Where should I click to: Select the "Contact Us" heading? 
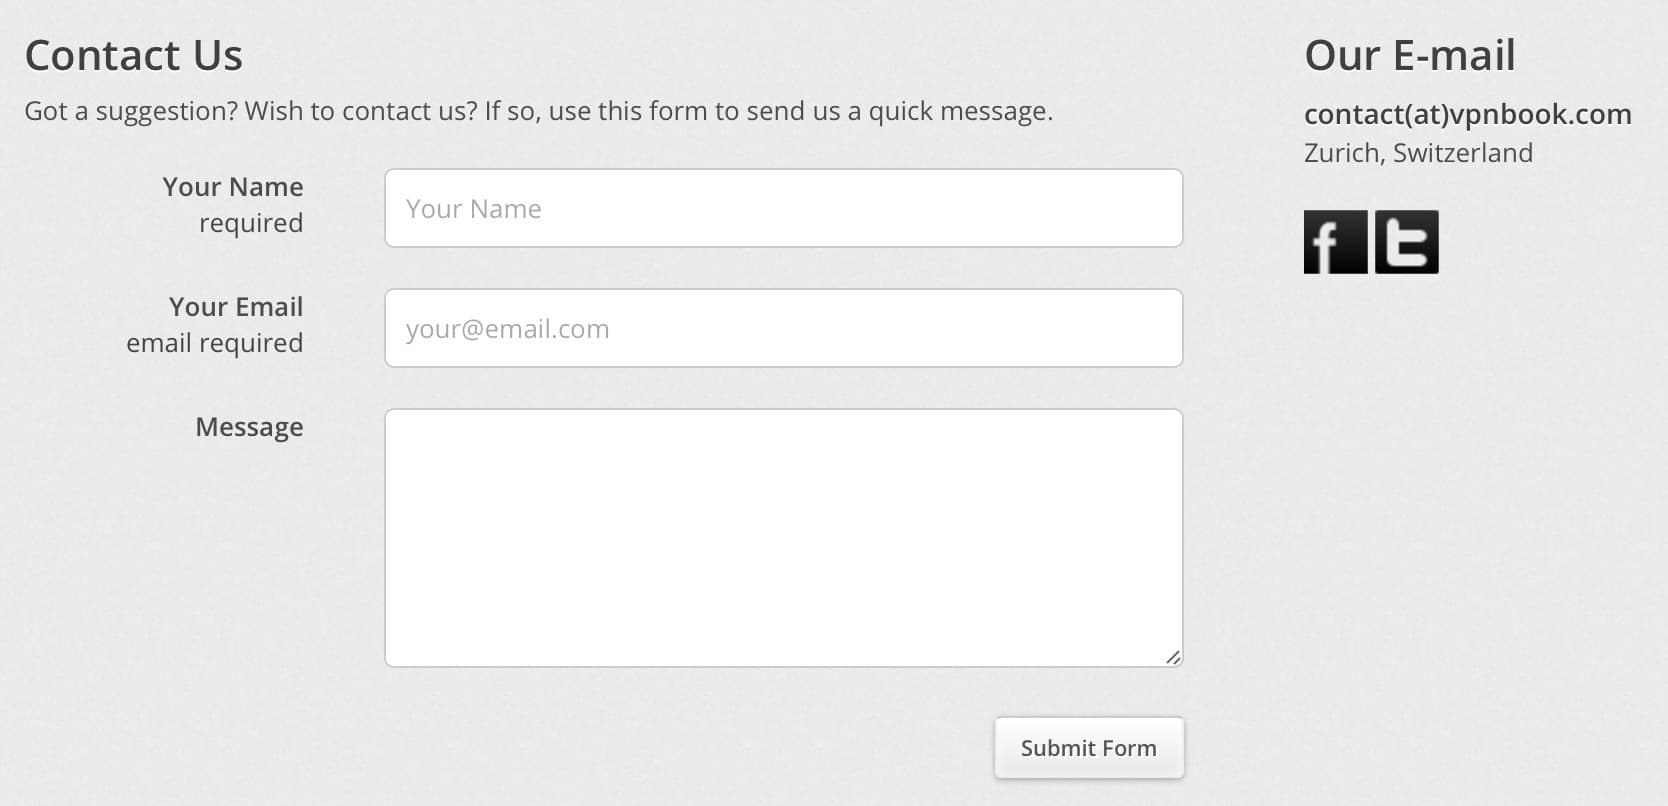coord(134,55)
